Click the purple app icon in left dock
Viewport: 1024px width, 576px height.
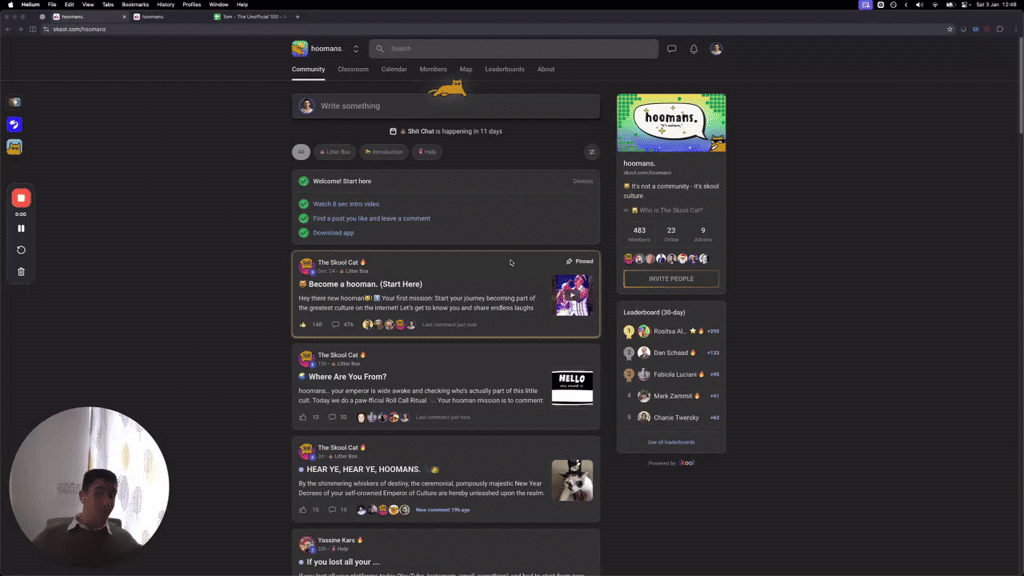14,124
